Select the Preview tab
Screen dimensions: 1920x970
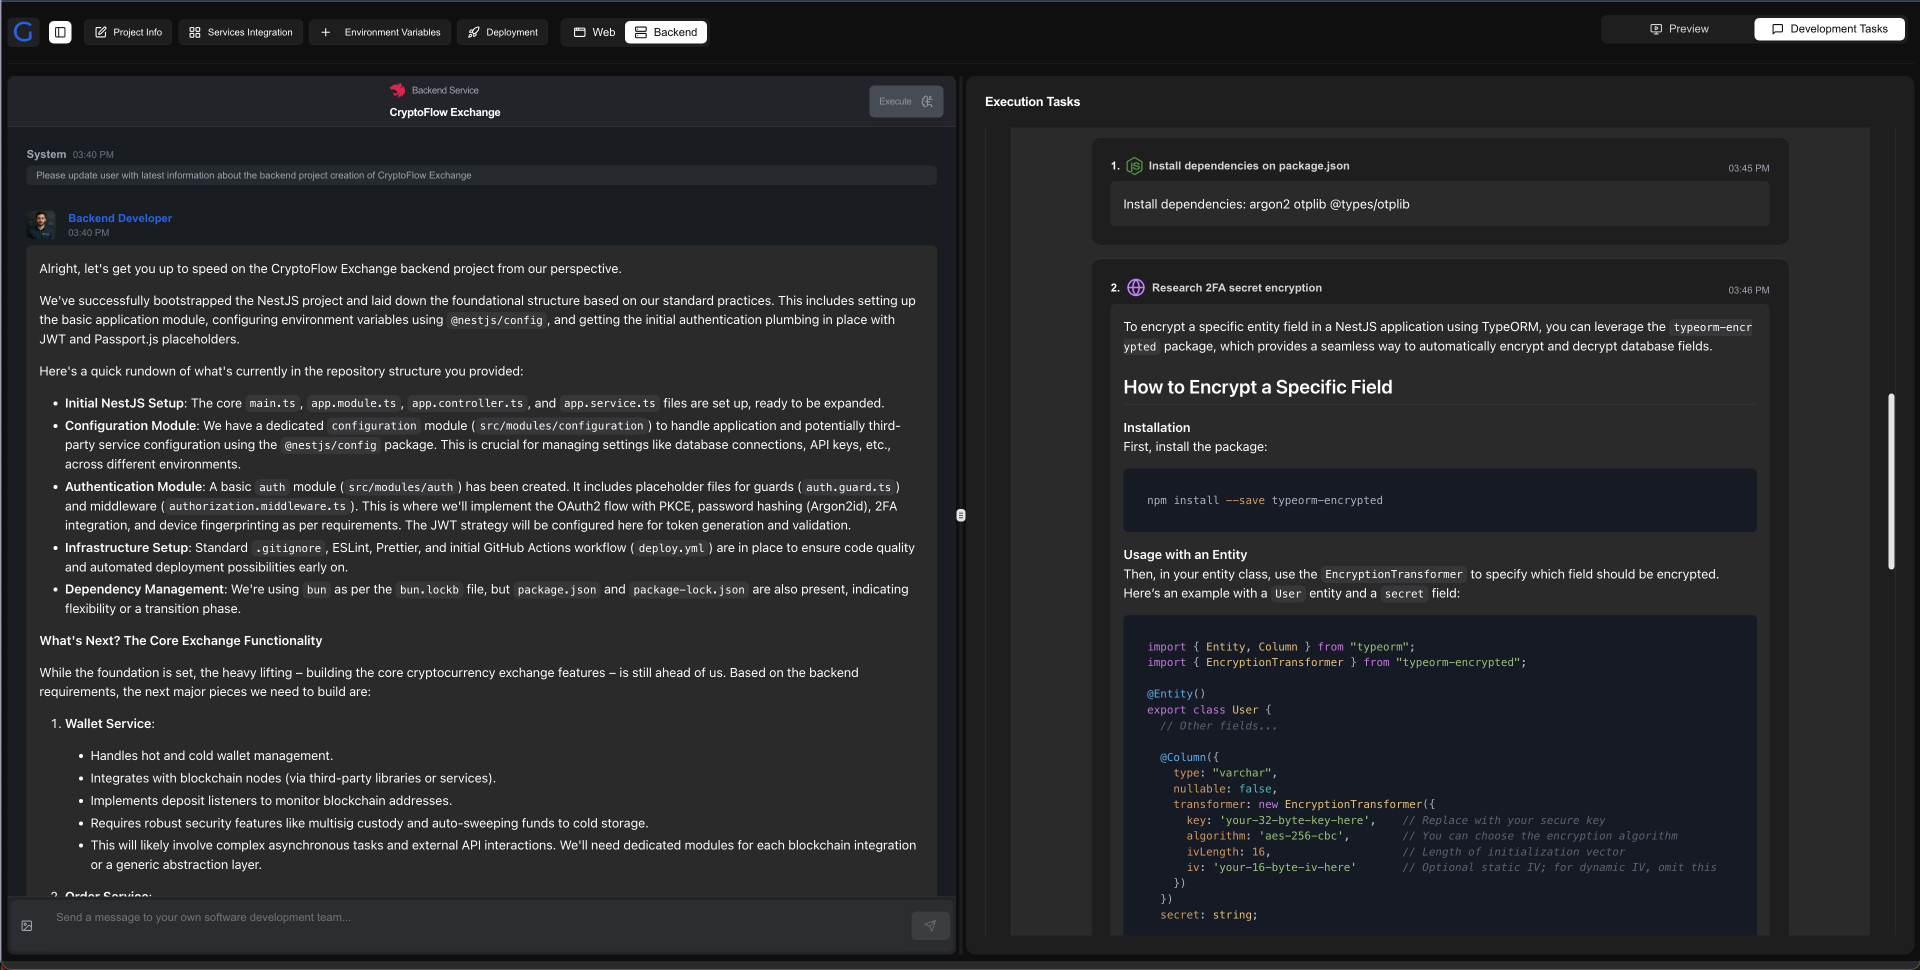click(x=1679, y=29)
